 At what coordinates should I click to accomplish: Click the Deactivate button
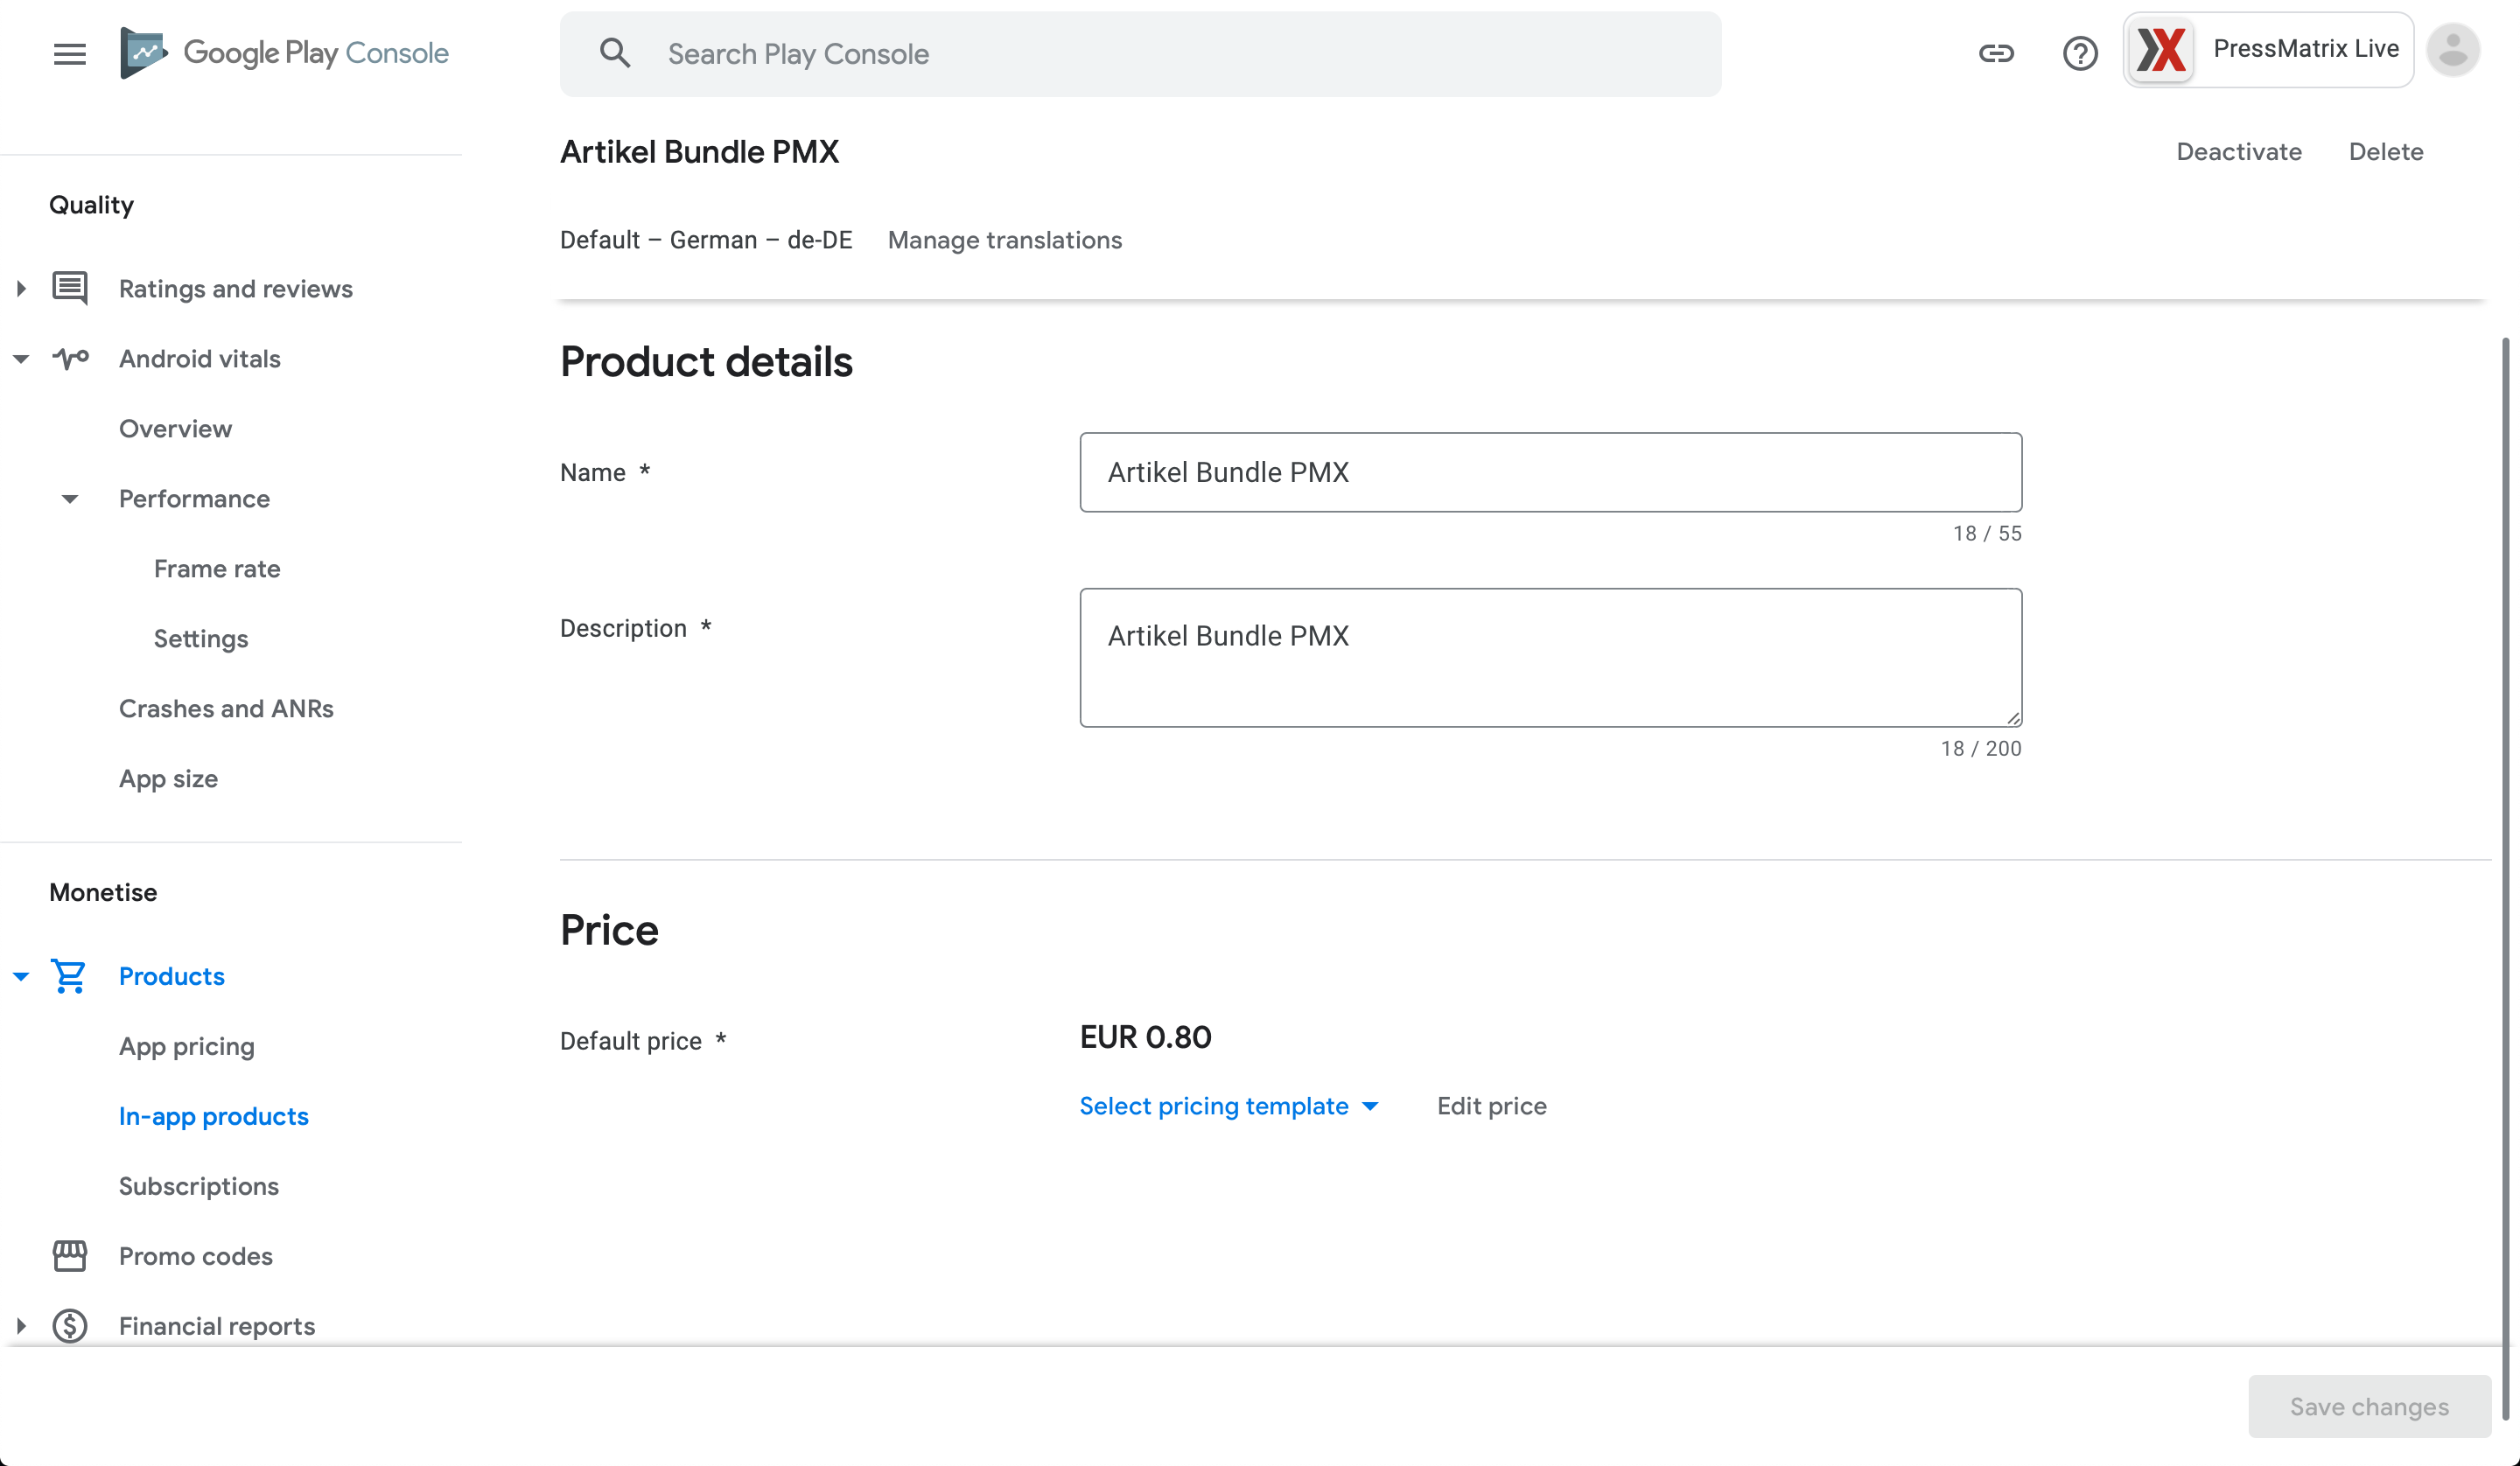coord(2239,152)
